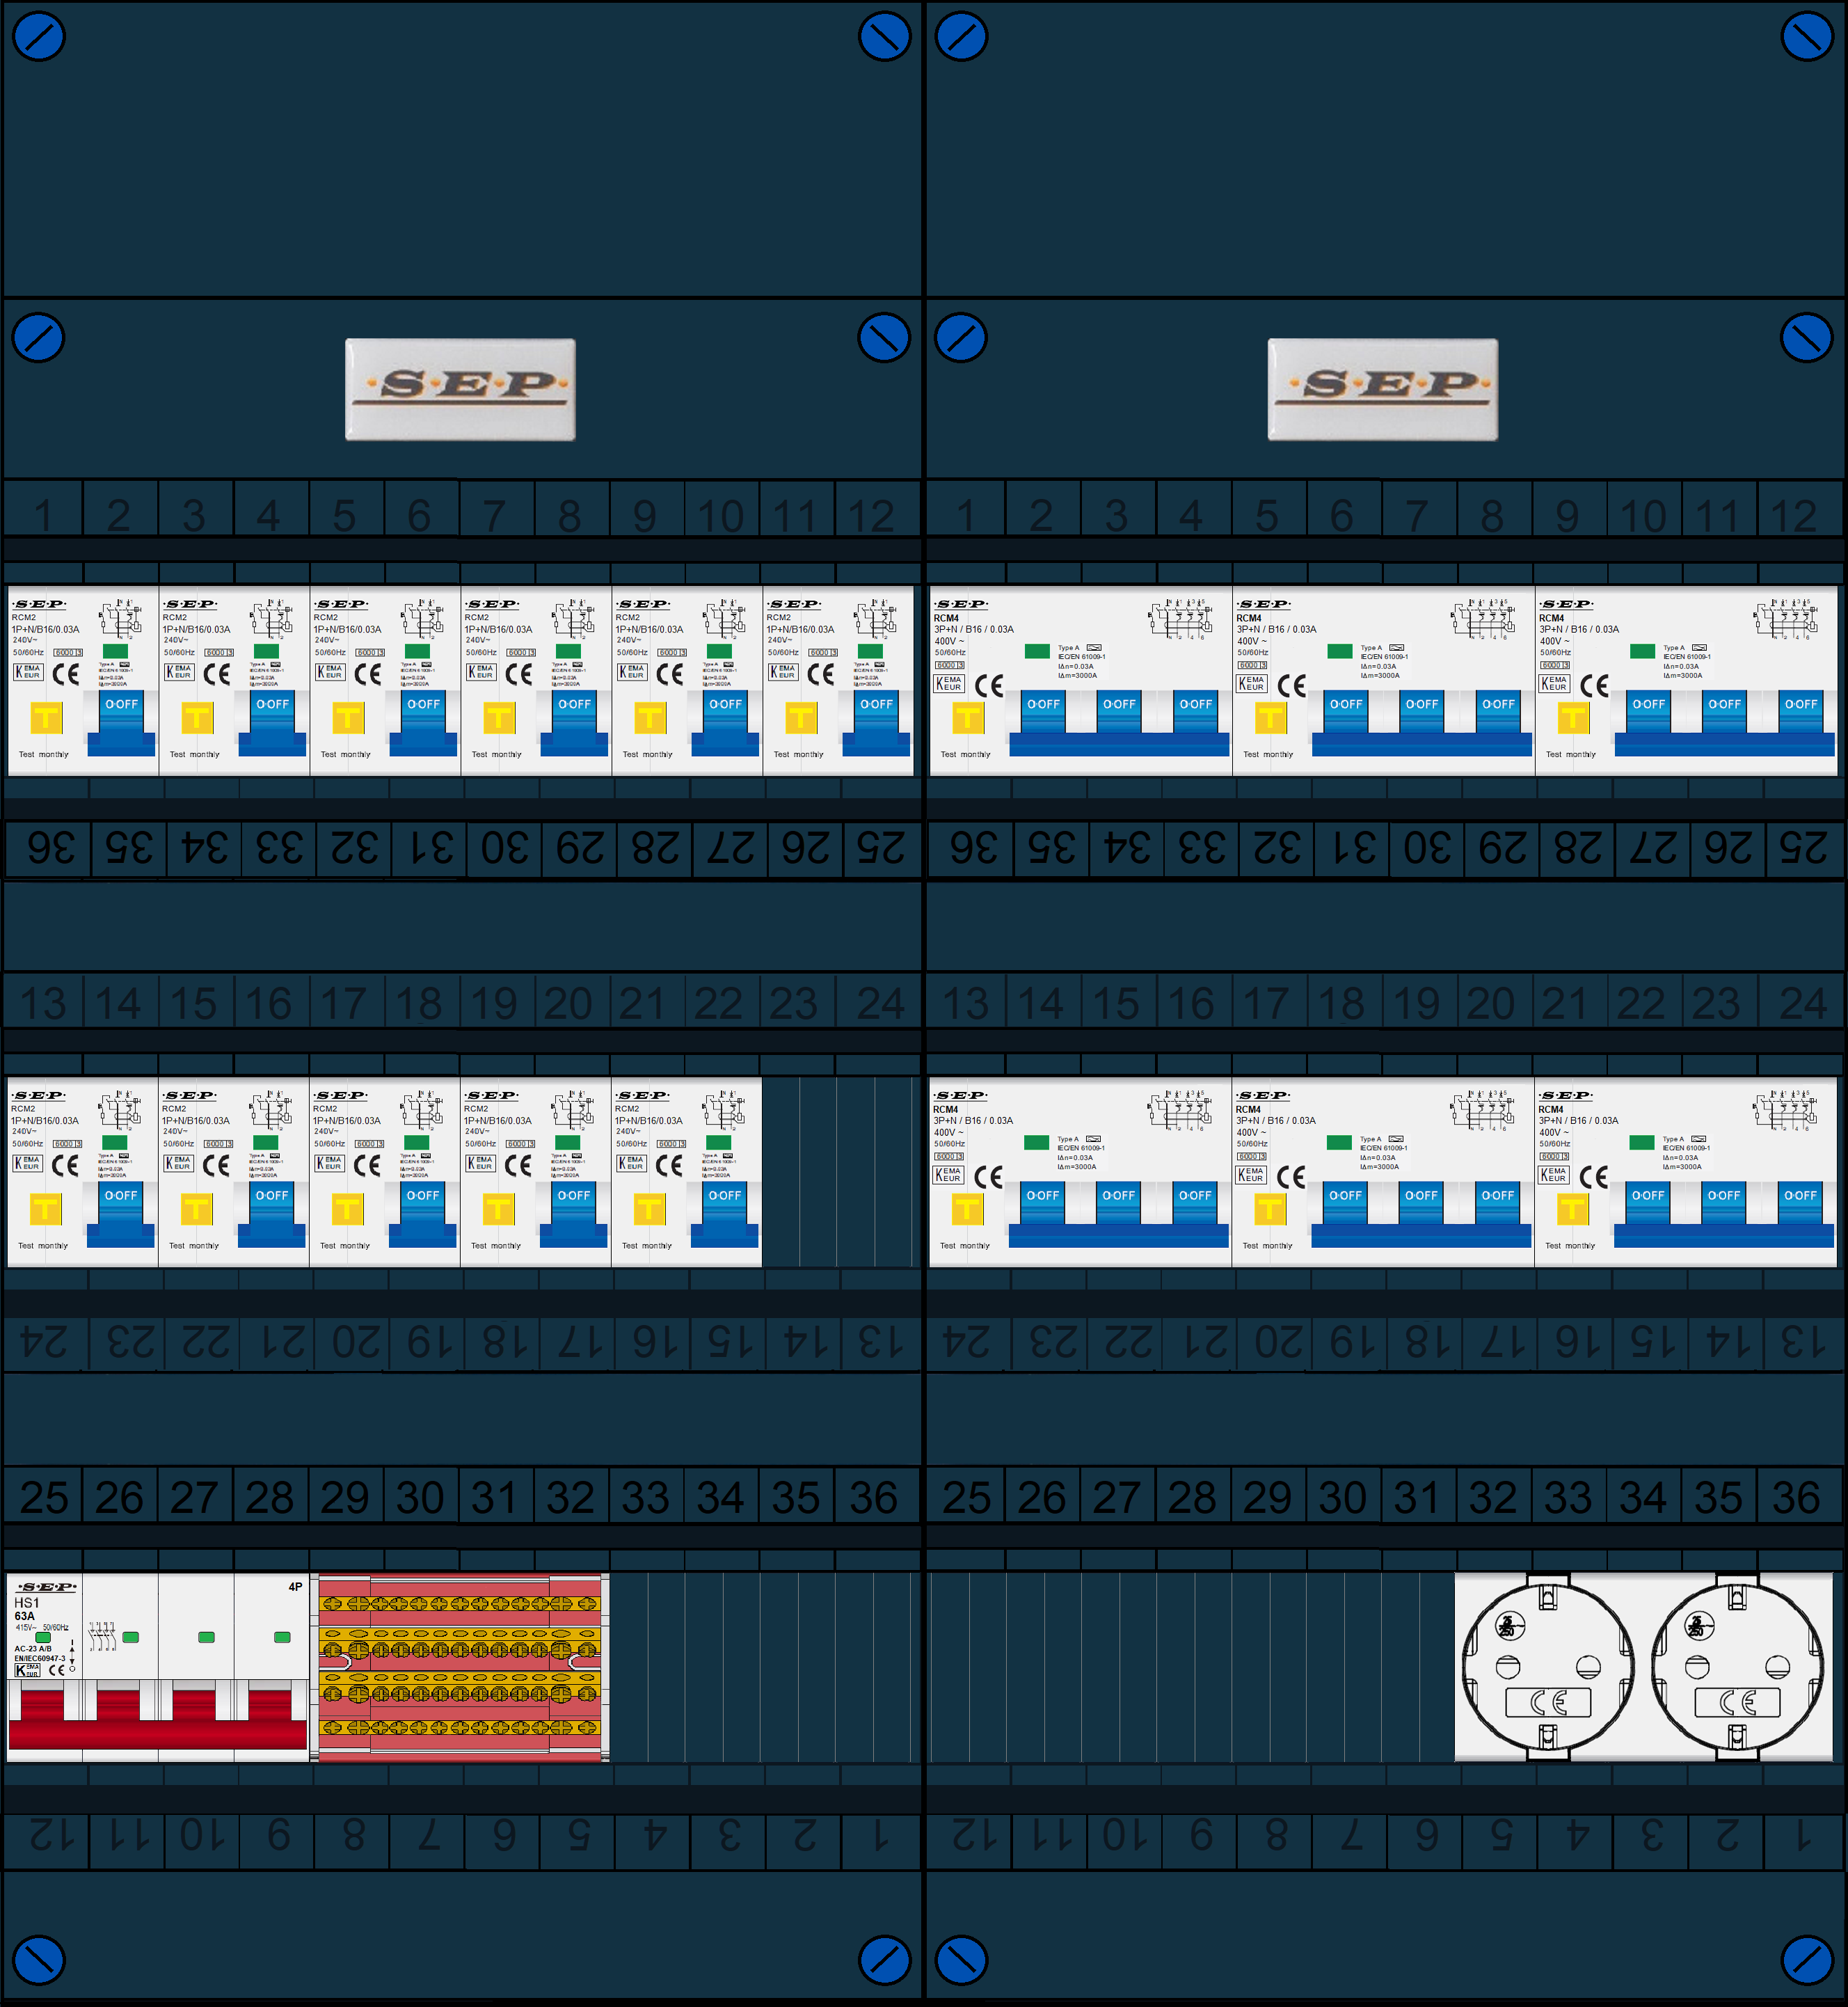Image resolution: width=1848 pixels, height=2007 pixels.
Task: Click yellow T test button, left panel slots 7-8
Action: click(x=499, y=717)
